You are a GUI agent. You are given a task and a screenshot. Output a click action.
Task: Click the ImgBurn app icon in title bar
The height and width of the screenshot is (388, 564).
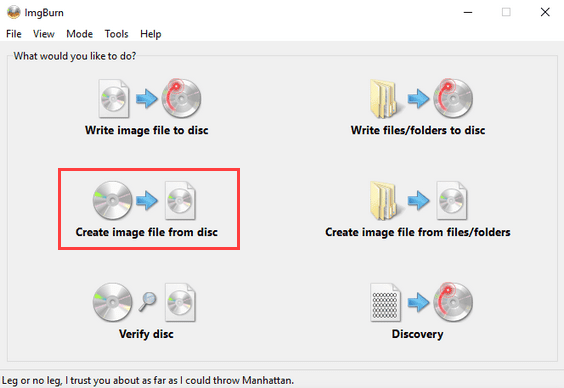[13, 12]
